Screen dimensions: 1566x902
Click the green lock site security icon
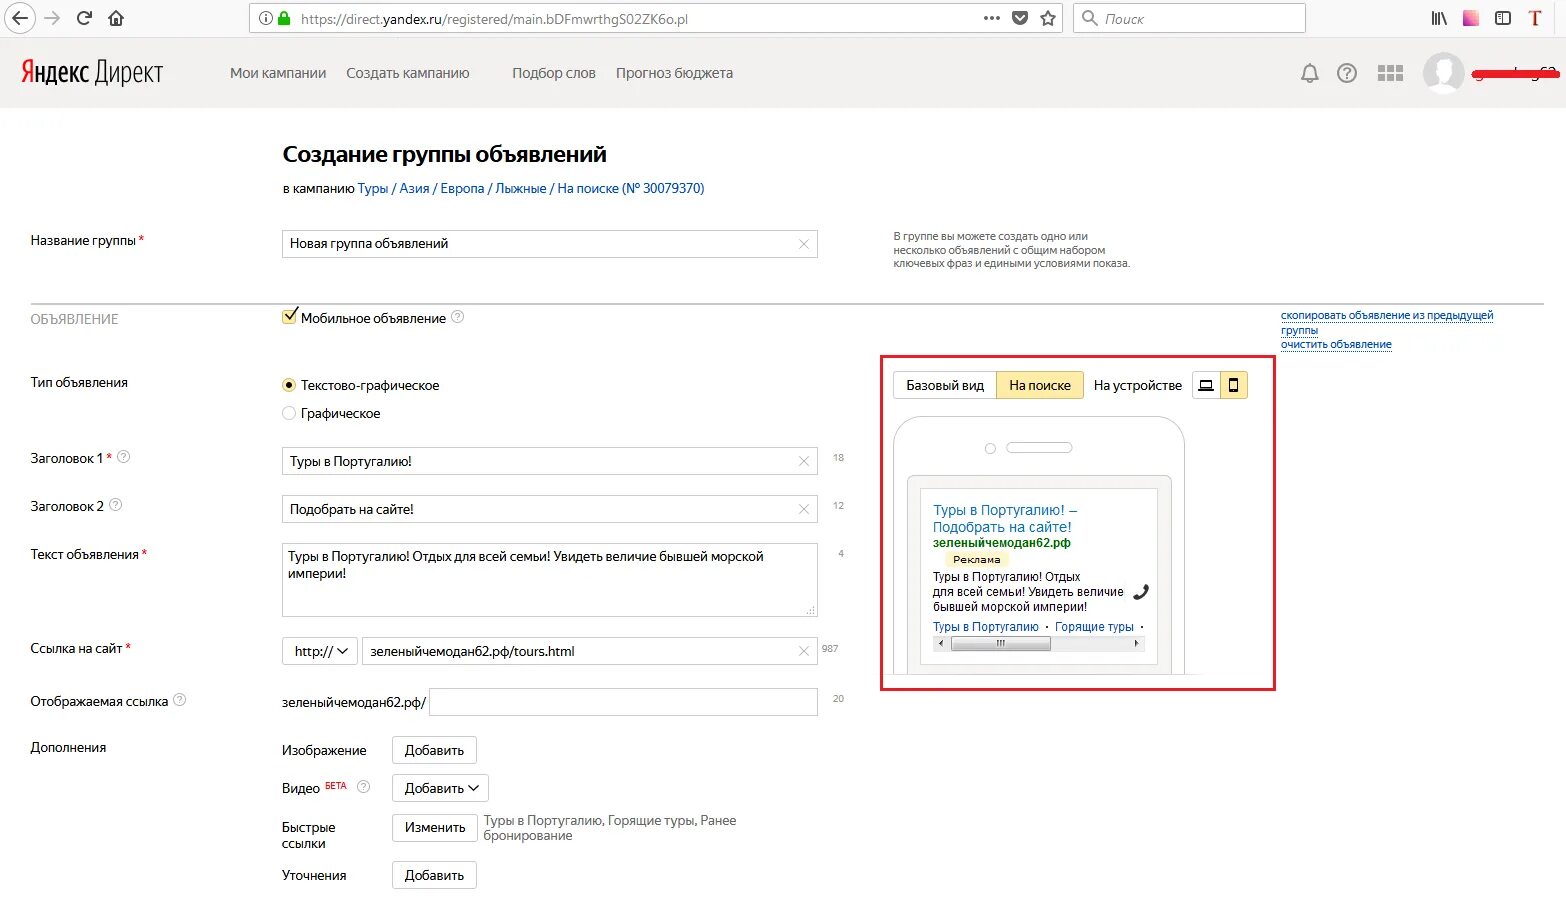point(284,18)
